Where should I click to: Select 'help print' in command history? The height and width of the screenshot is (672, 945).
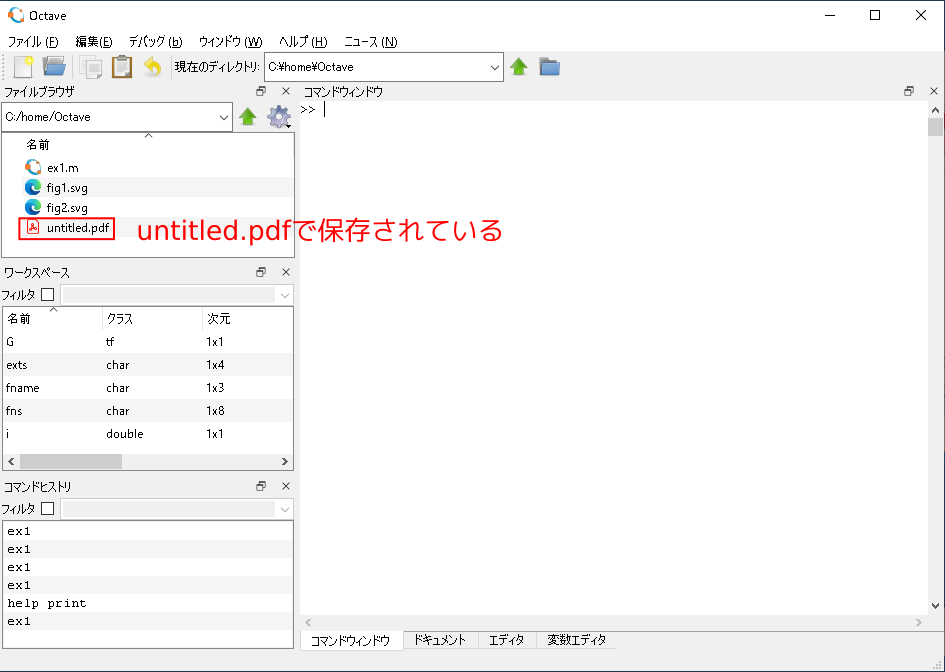pos(47,603)
